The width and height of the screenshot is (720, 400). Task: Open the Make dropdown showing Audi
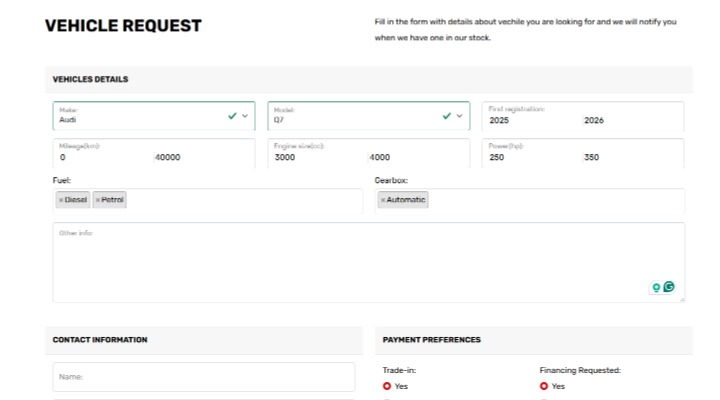coord(154,116)
